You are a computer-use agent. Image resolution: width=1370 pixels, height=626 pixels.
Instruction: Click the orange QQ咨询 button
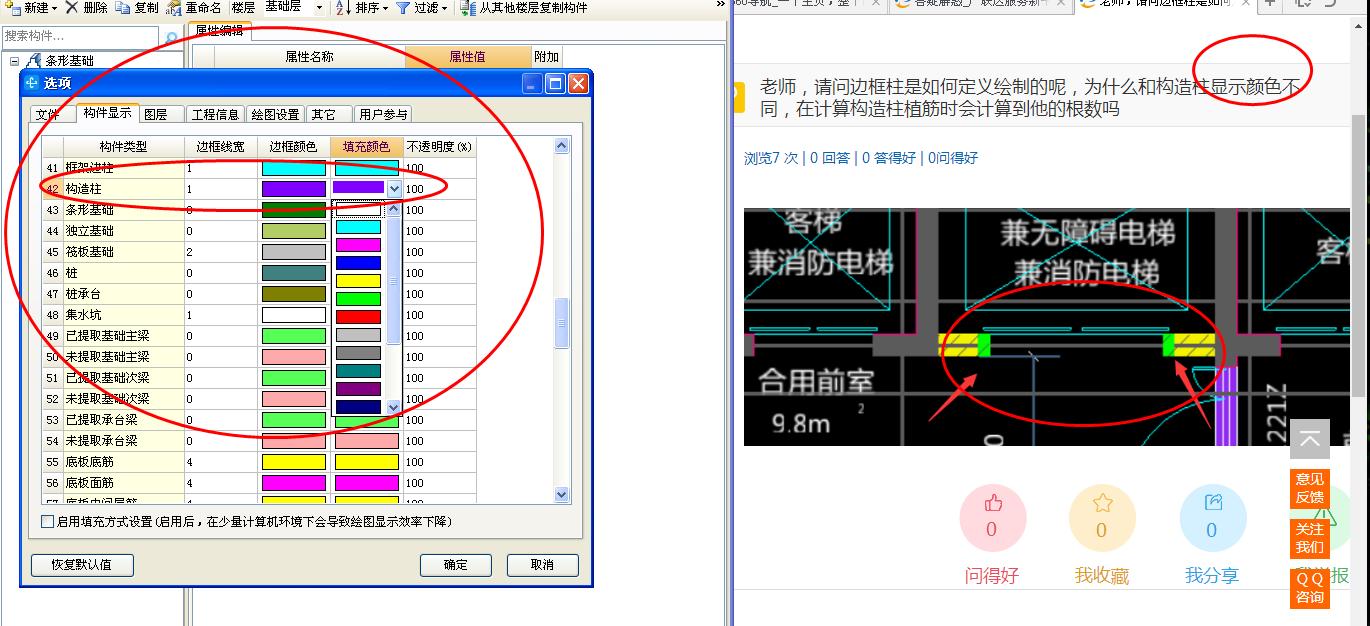click(x=1310, y=588)
